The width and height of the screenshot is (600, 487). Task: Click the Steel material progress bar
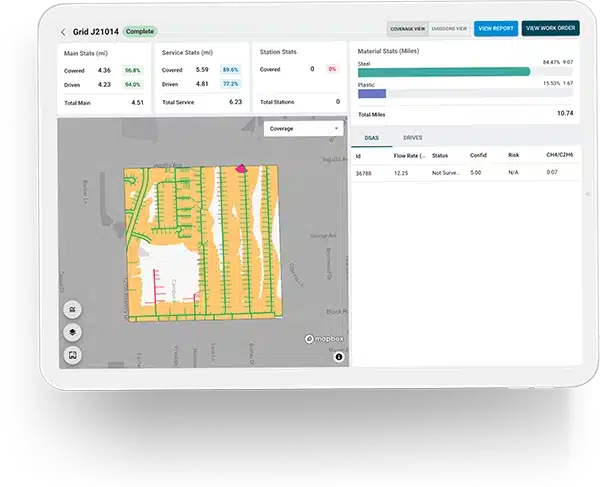[444, 71]
